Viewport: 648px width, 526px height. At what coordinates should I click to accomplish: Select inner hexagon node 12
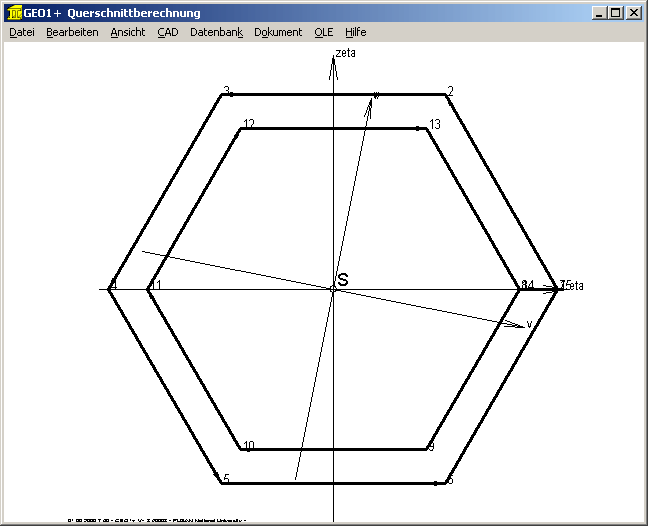pyautogui.click(x=241, y=128)
